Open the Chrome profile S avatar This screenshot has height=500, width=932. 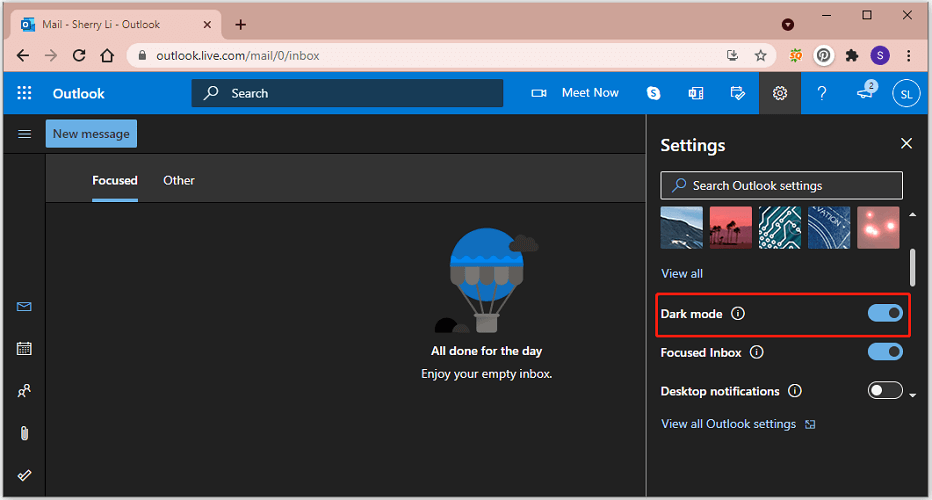(880, 55)
